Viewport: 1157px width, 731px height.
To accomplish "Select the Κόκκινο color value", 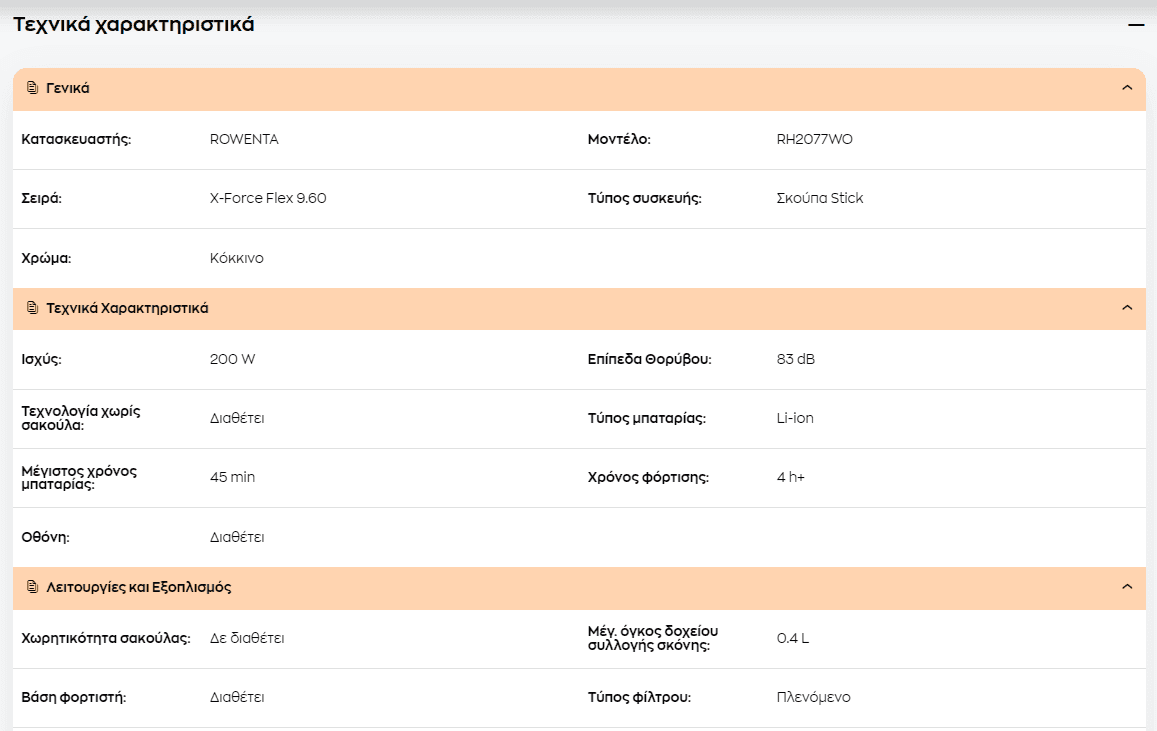I will click(237, 258).
